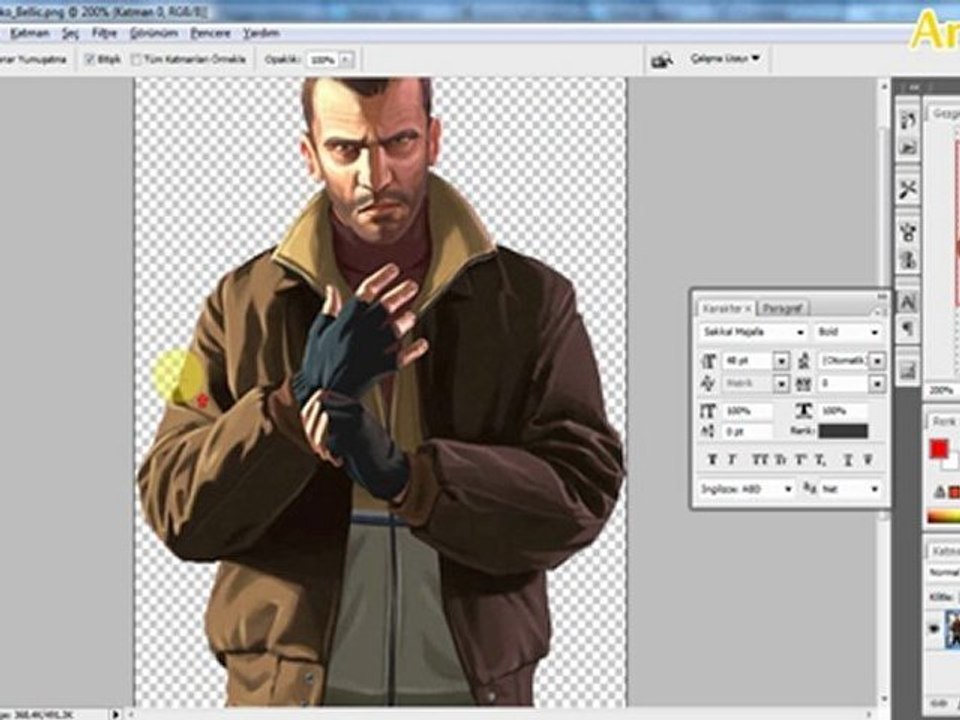Viewport: 960px width, 720px height.
Task: Open the Paragraph panel dock icon
Action: 907,329
